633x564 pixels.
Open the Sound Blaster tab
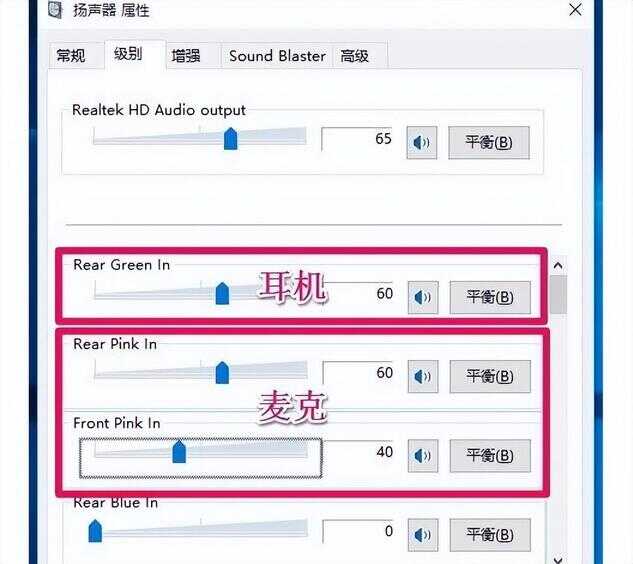point(277,56)
